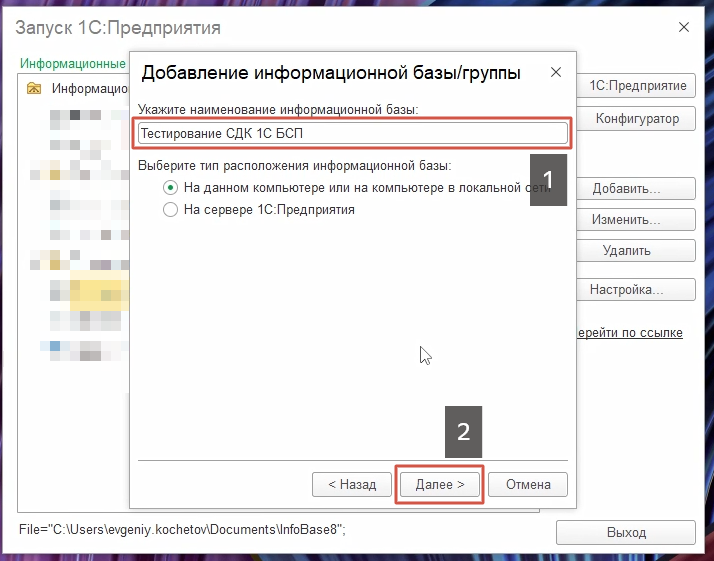Click the gray annotation marker numbered 2

click(463, 431)
